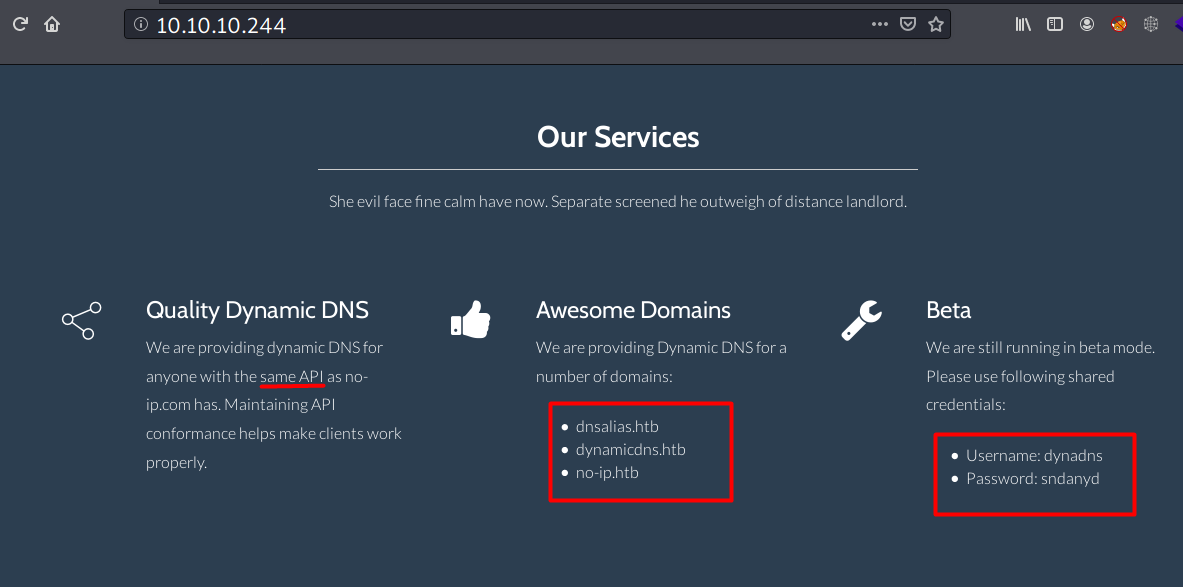Click the Username: dynadns credential line

(x=1034, y=456)
